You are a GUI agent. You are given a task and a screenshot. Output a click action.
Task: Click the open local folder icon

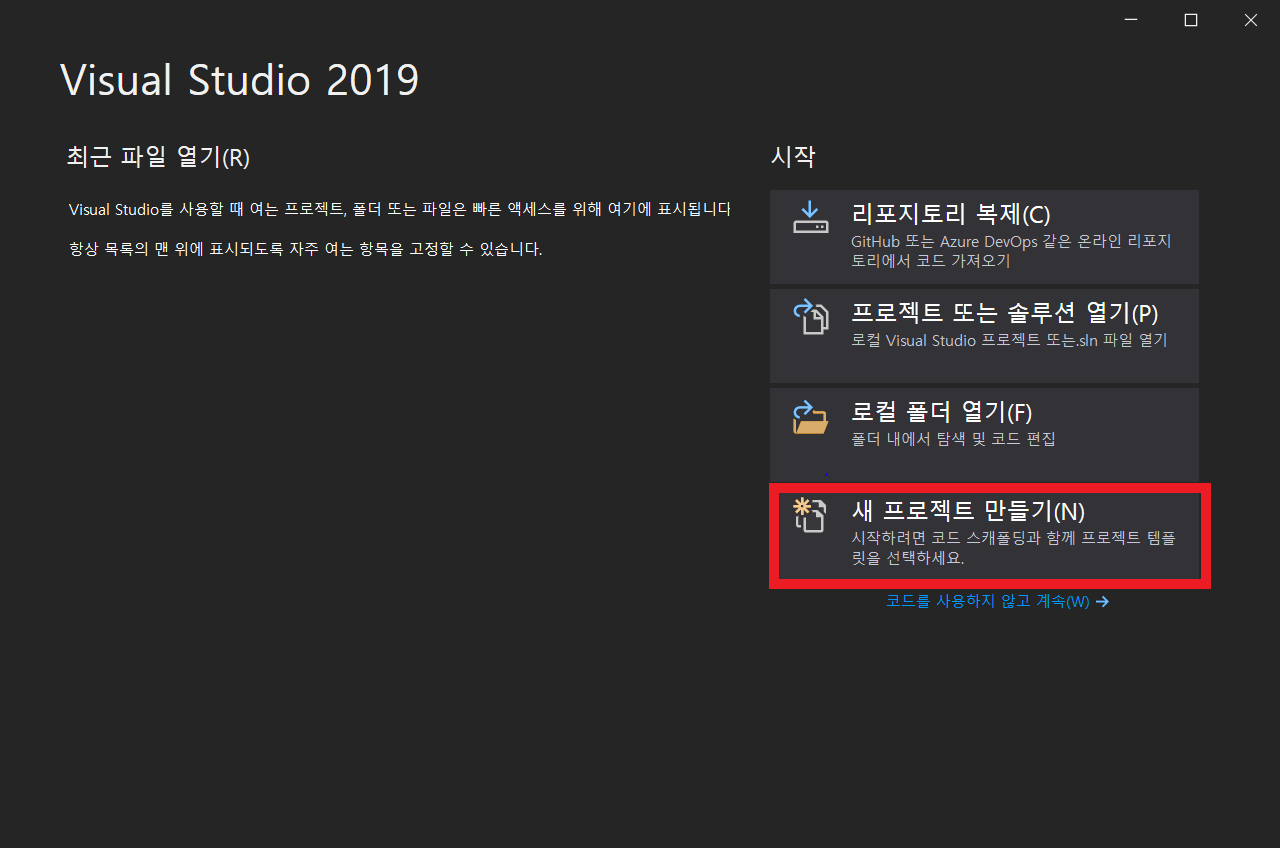[811, 416]
